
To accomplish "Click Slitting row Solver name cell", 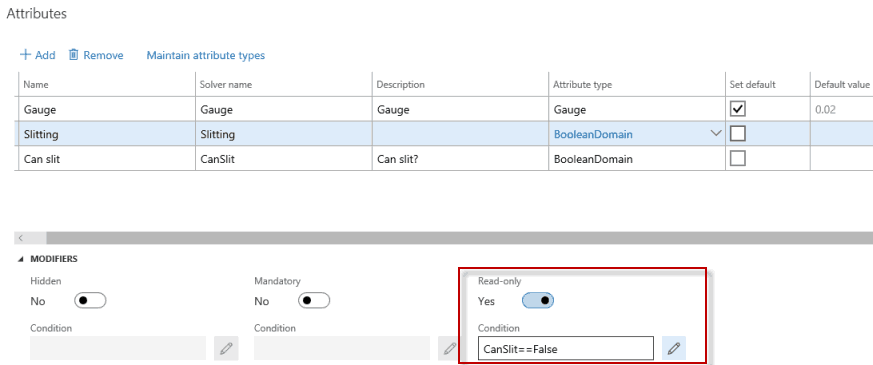I will [x=283, y=134].
